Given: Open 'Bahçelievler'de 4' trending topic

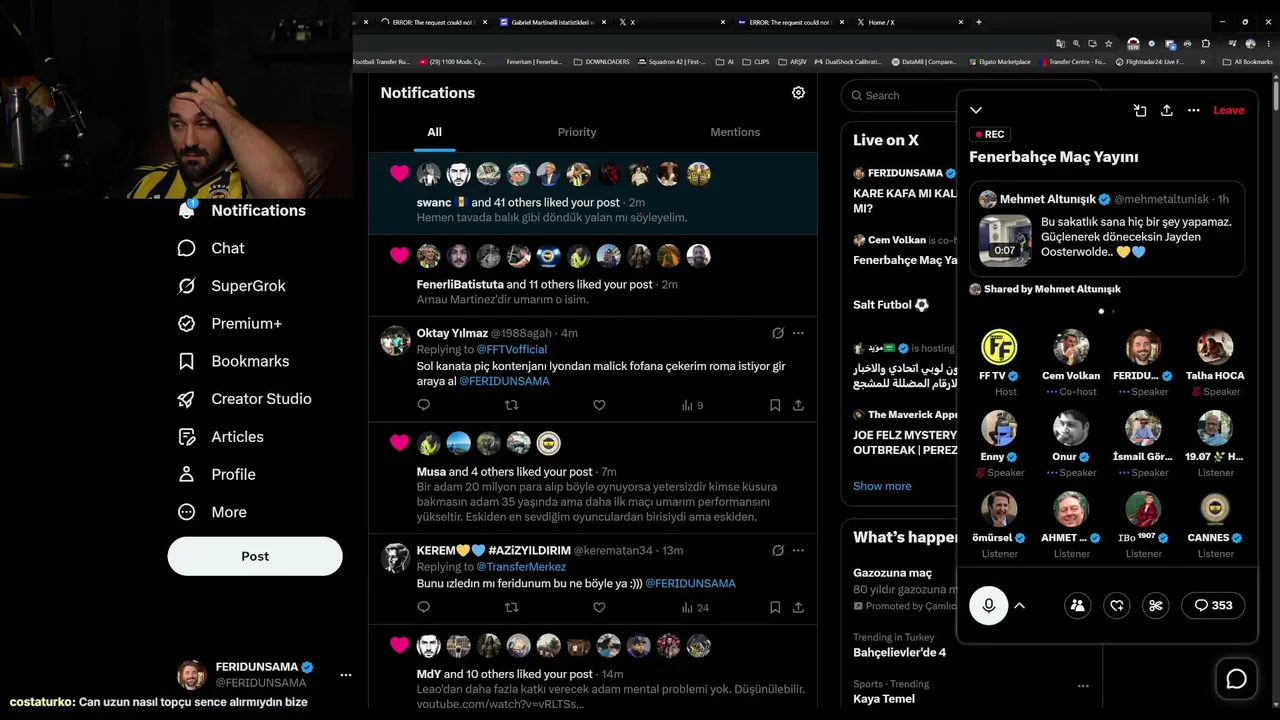Looking at the screenshot, I should (899, 652).
